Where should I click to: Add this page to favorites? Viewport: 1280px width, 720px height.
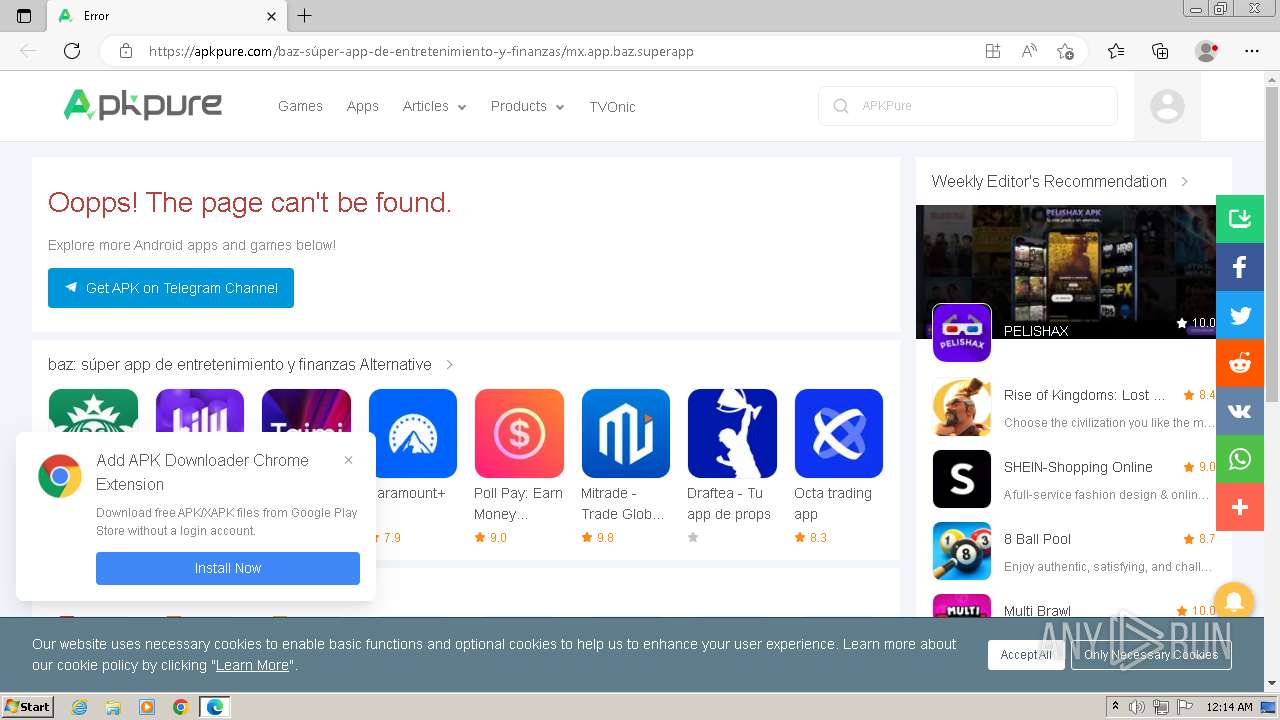click(x=1065, y=51)
